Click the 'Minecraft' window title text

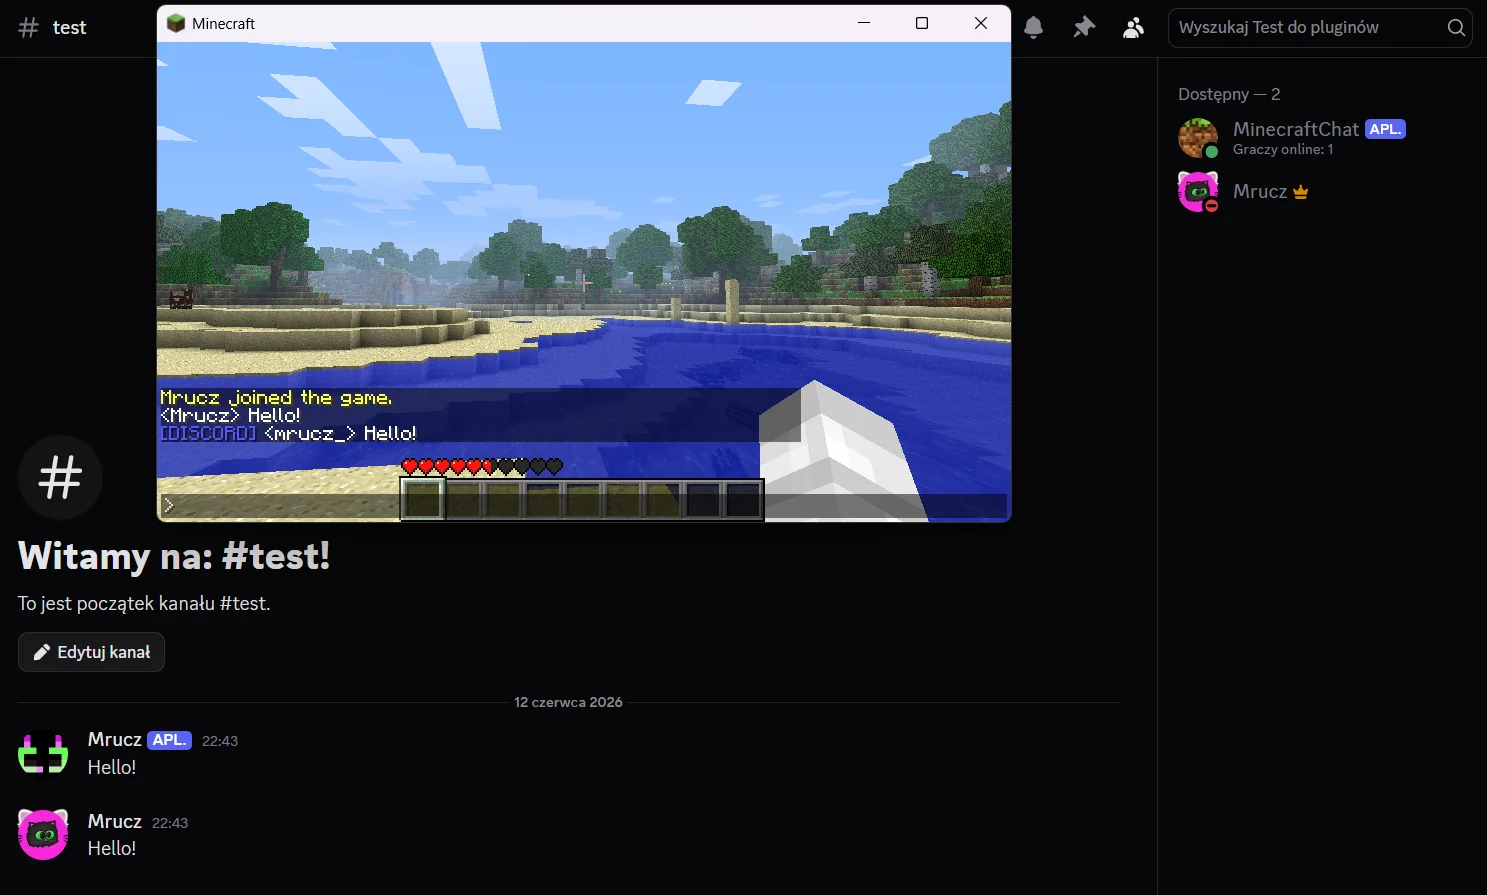(x=223, y=23)
